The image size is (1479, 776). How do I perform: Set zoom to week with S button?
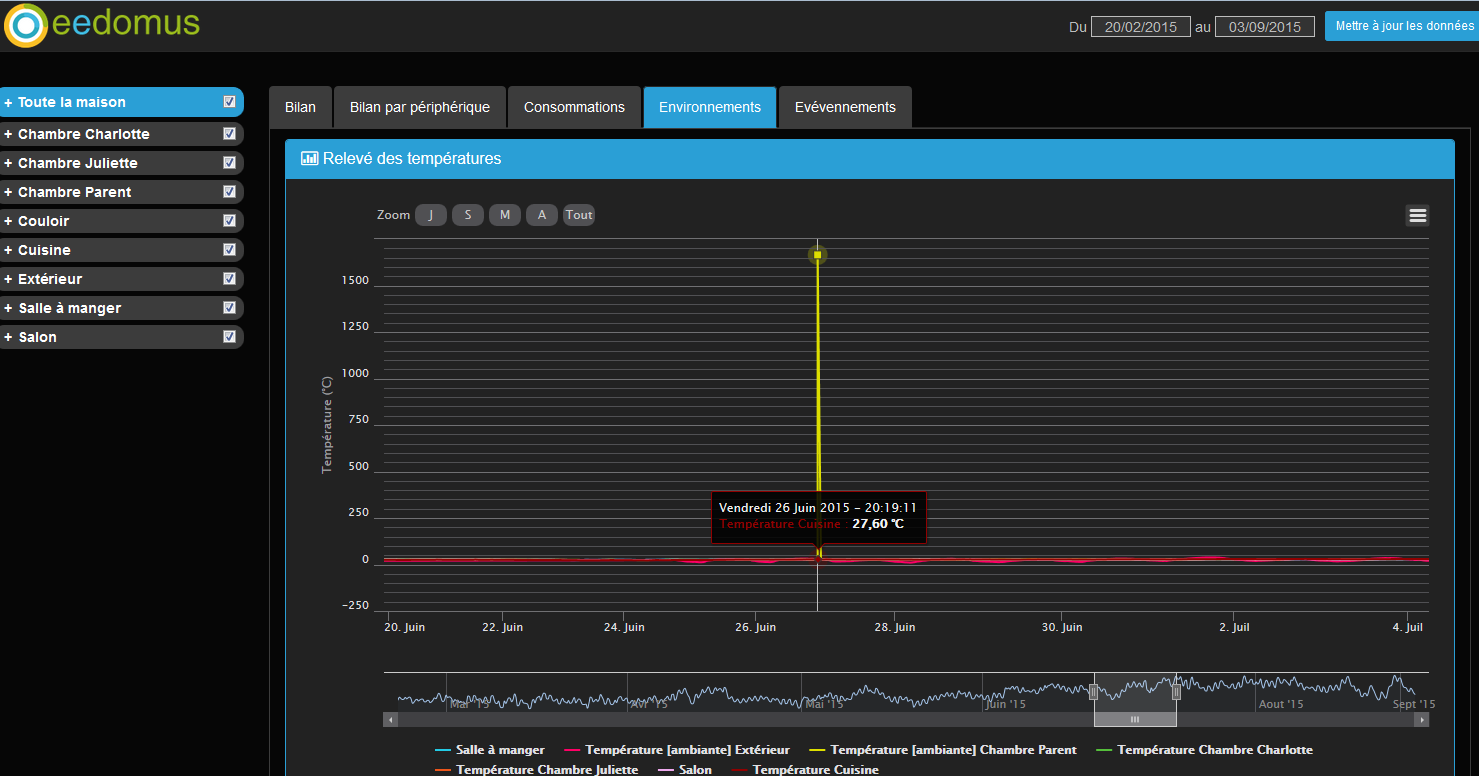(468, 215)
